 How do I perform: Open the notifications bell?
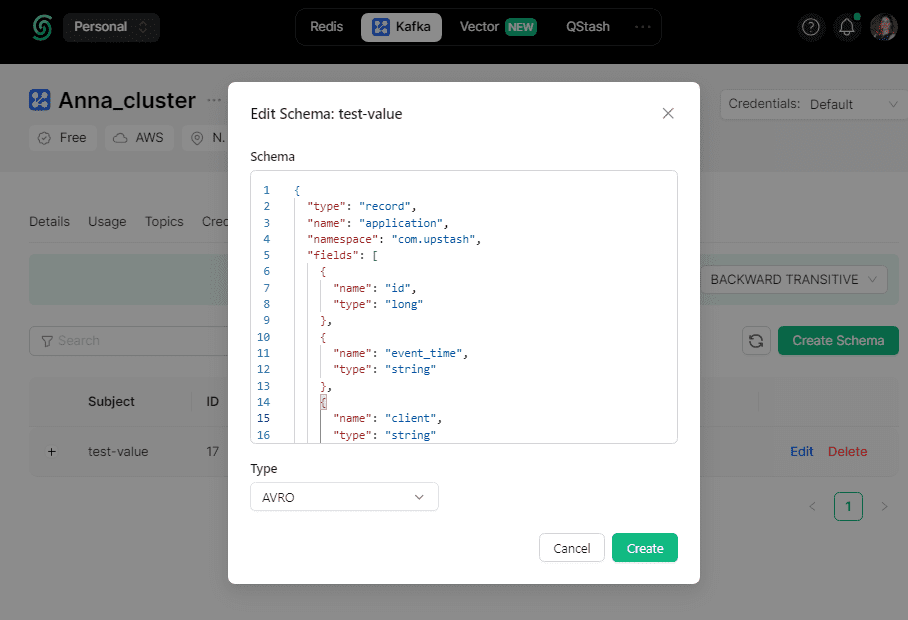point(847,27)
